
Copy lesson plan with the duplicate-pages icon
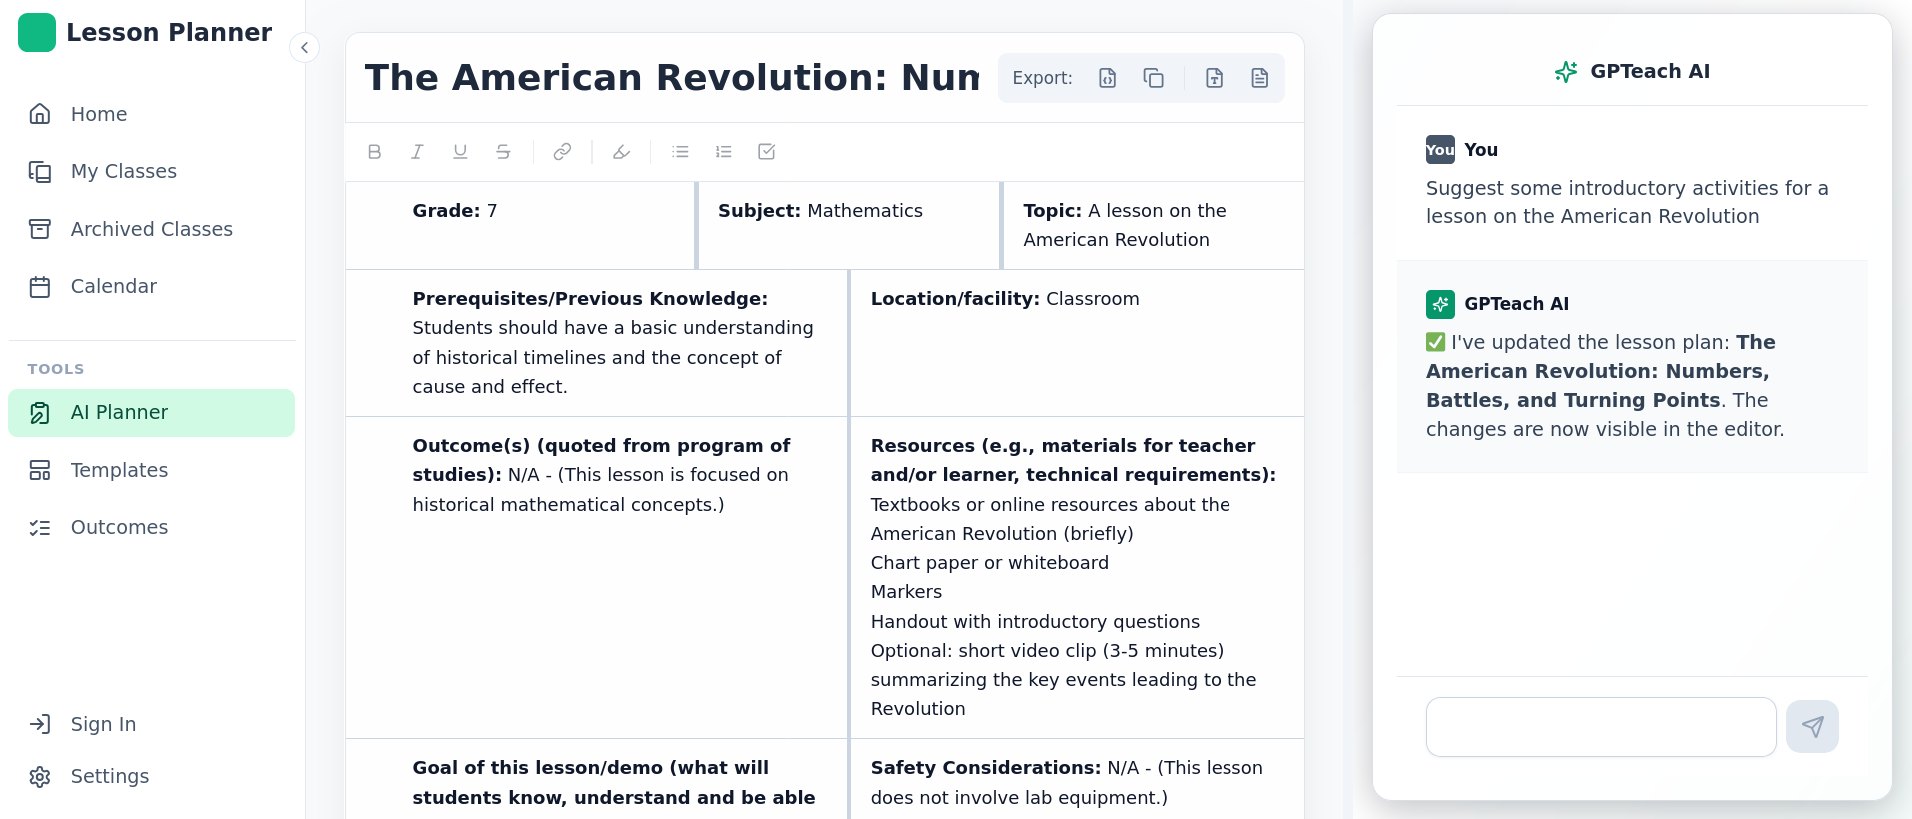coord(1153,78)
